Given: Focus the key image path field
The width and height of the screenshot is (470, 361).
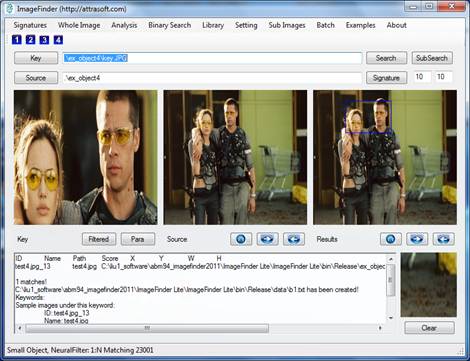Looking at the screenshot, I should click(x=212, y=58).
